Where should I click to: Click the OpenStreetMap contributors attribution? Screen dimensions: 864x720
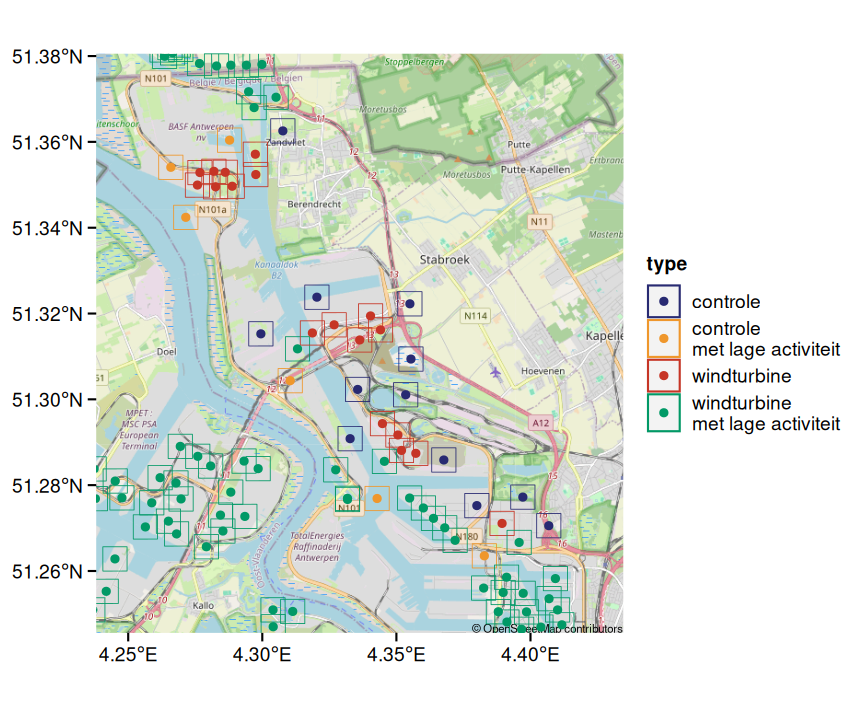point(547,629)
